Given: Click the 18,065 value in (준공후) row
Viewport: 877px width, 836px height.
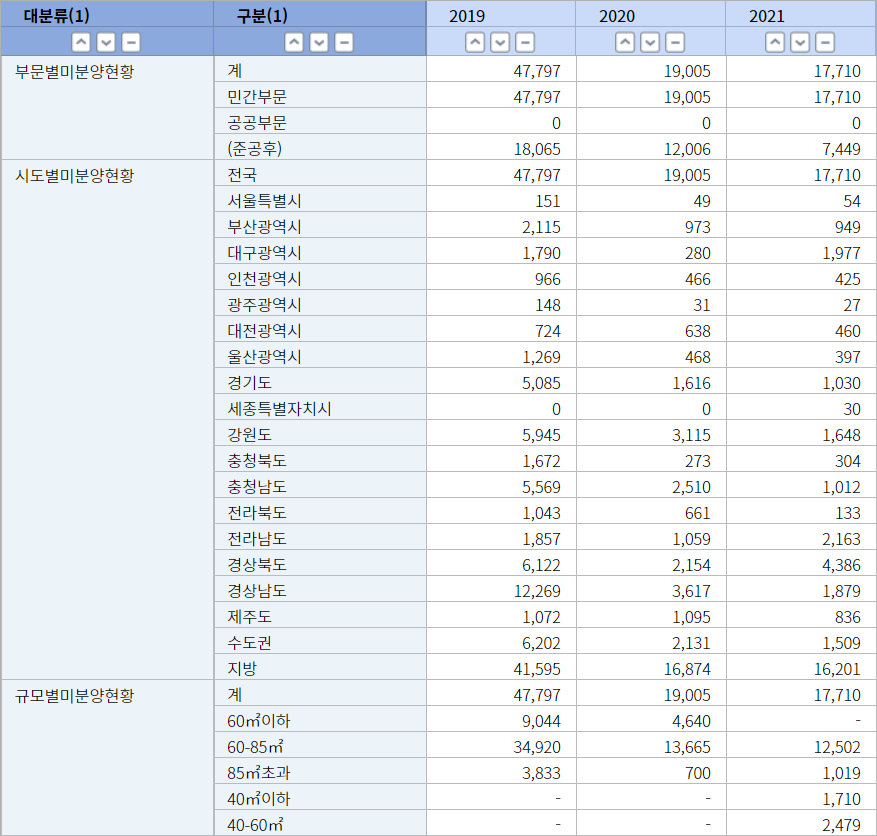Looking at the screenshot, I should pos(537,149).
